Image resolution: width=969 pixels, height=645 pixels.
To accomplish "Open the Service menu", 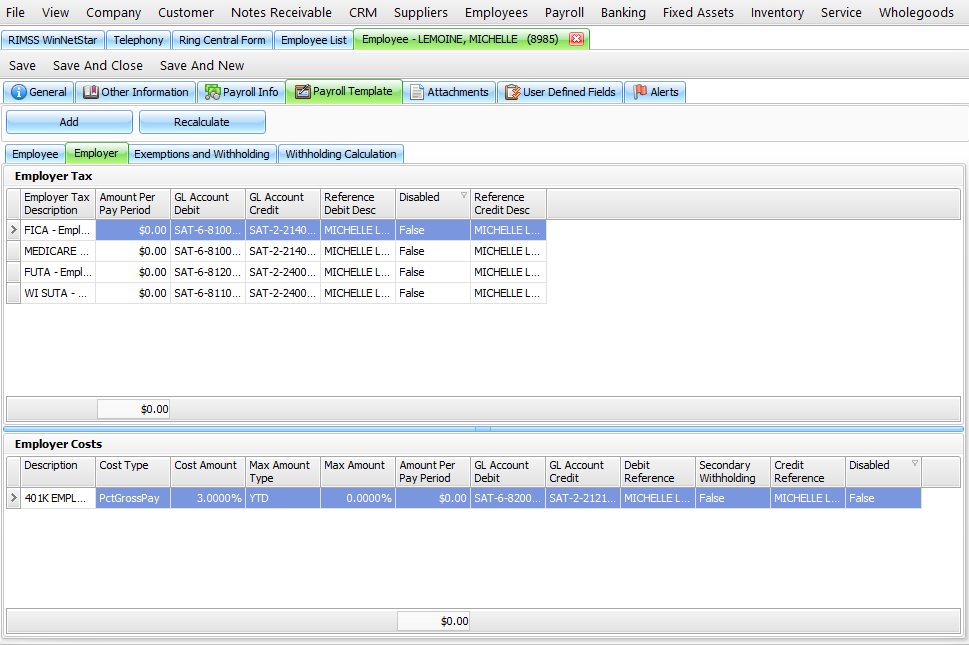I will (x=841, y=12).
